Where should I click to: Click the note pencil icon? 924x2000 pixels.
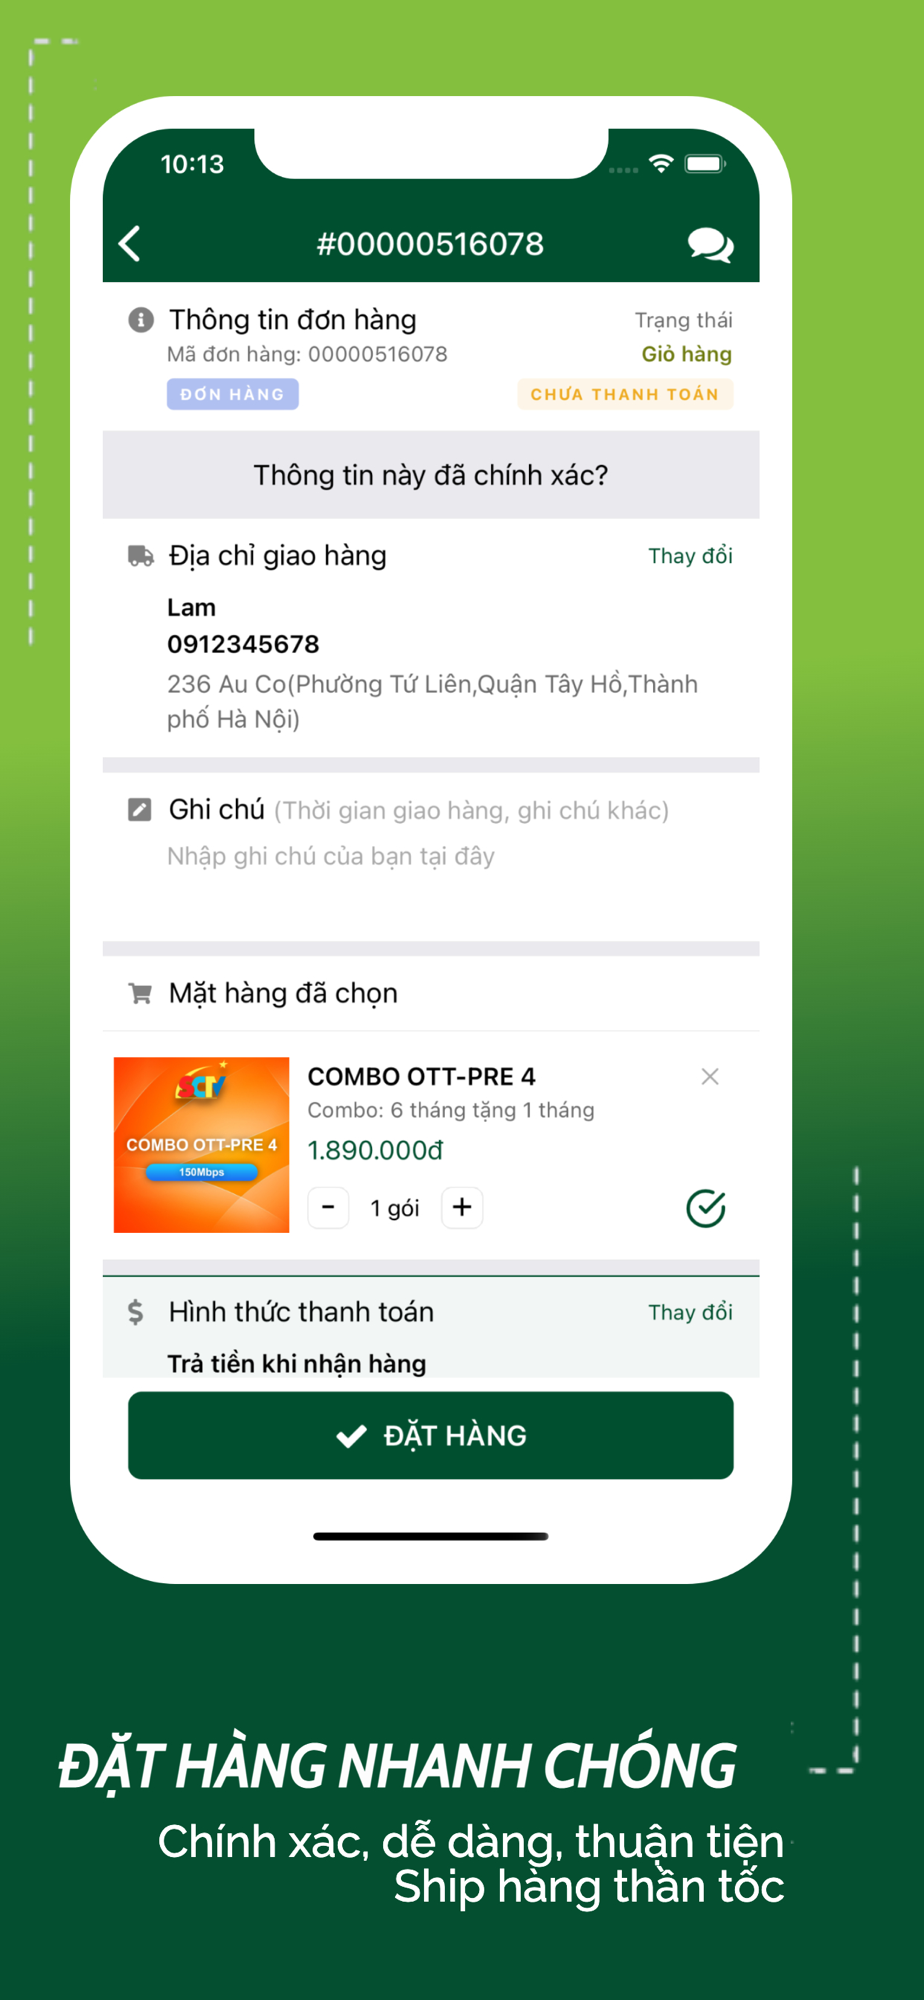tap(140, 809)
